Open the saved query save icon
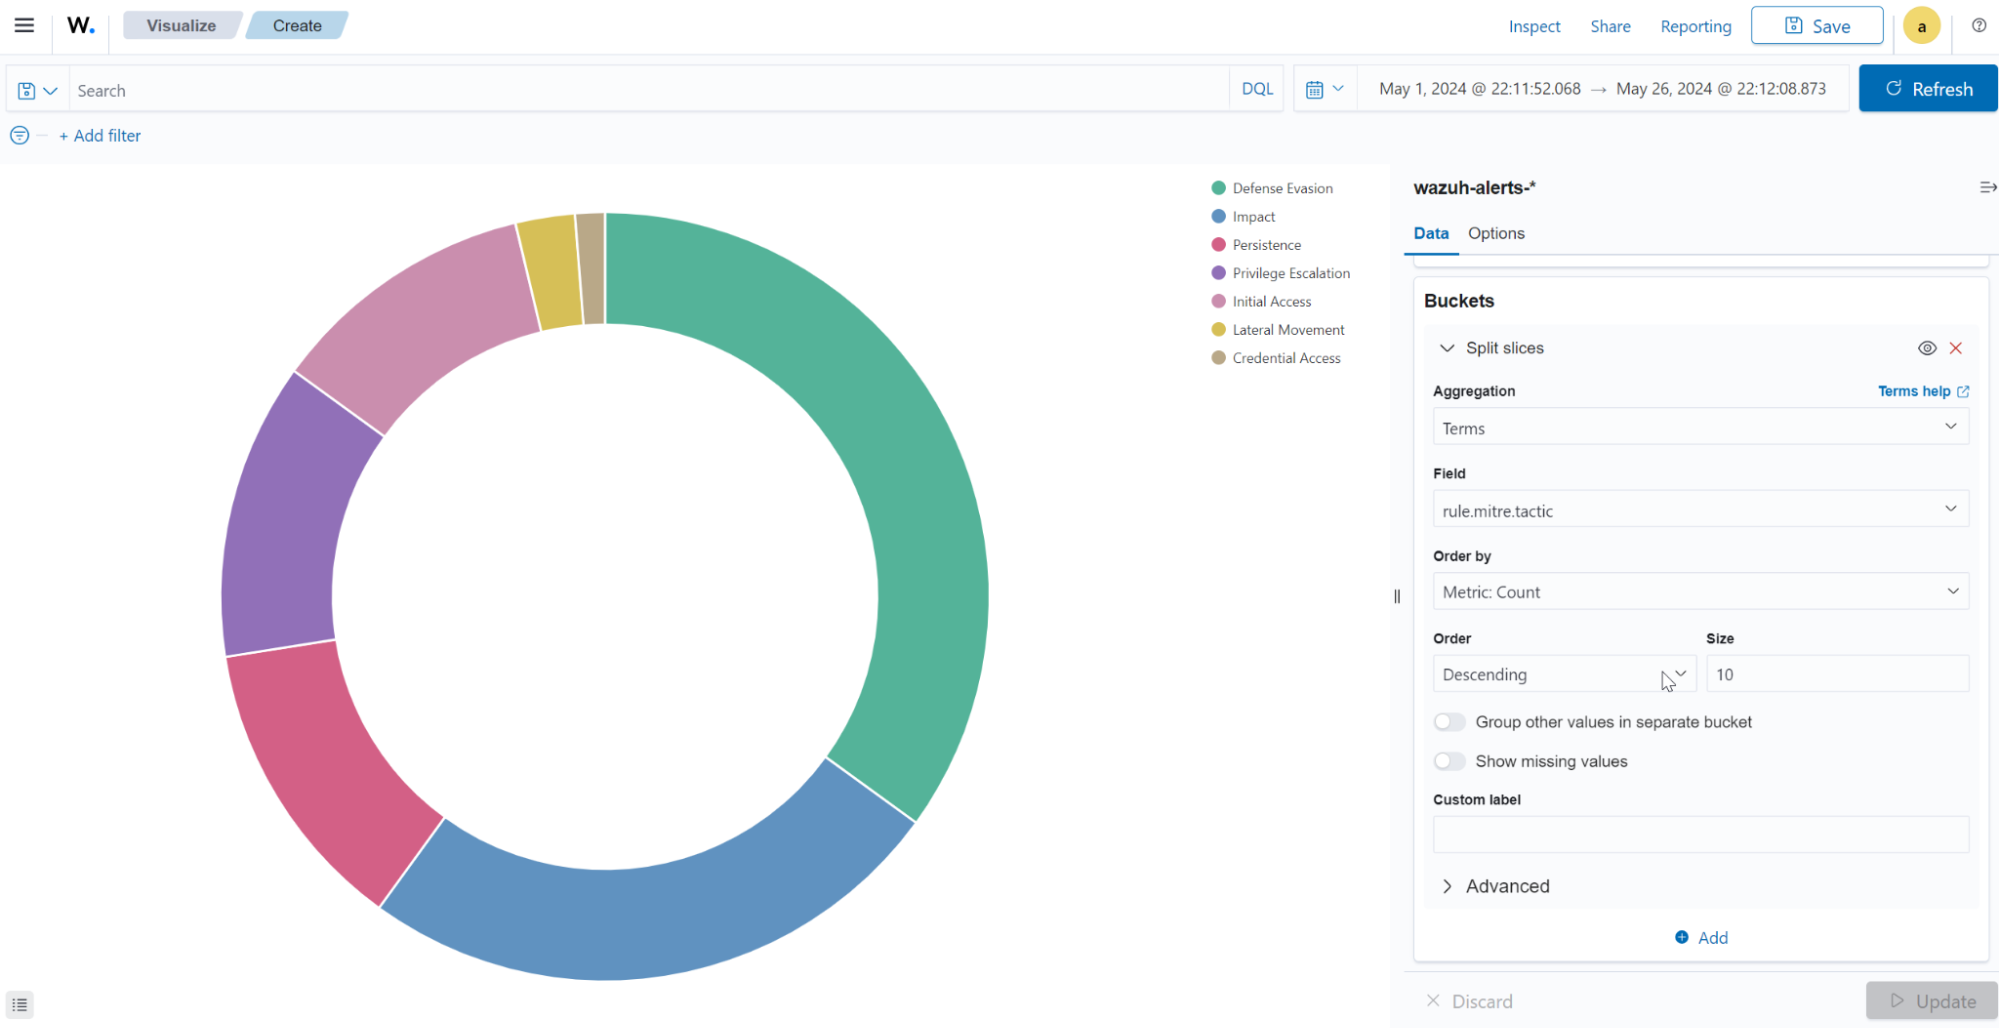 tap(25, 89)
